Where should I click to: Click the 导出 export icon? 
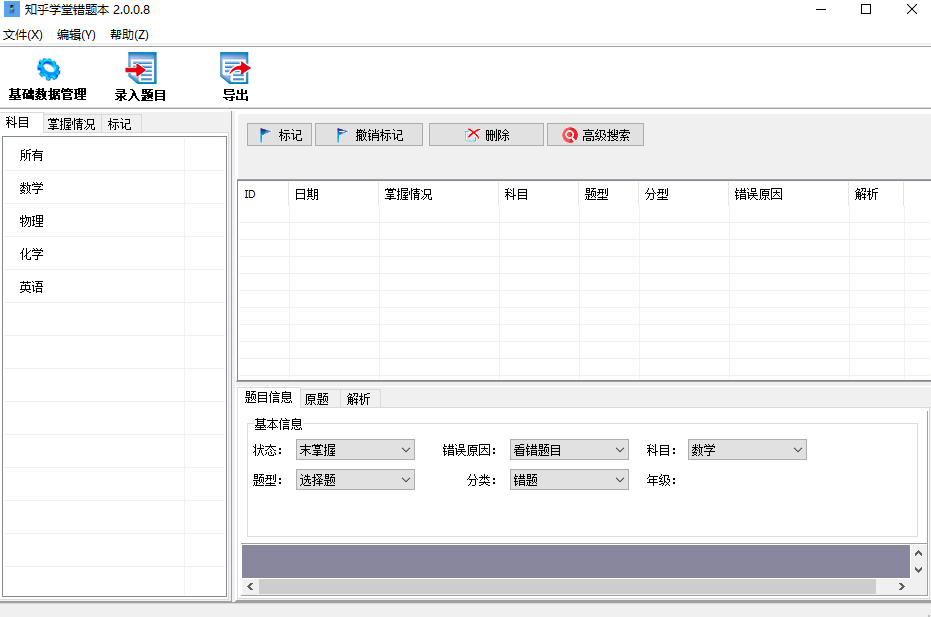(x=235, y=70)
